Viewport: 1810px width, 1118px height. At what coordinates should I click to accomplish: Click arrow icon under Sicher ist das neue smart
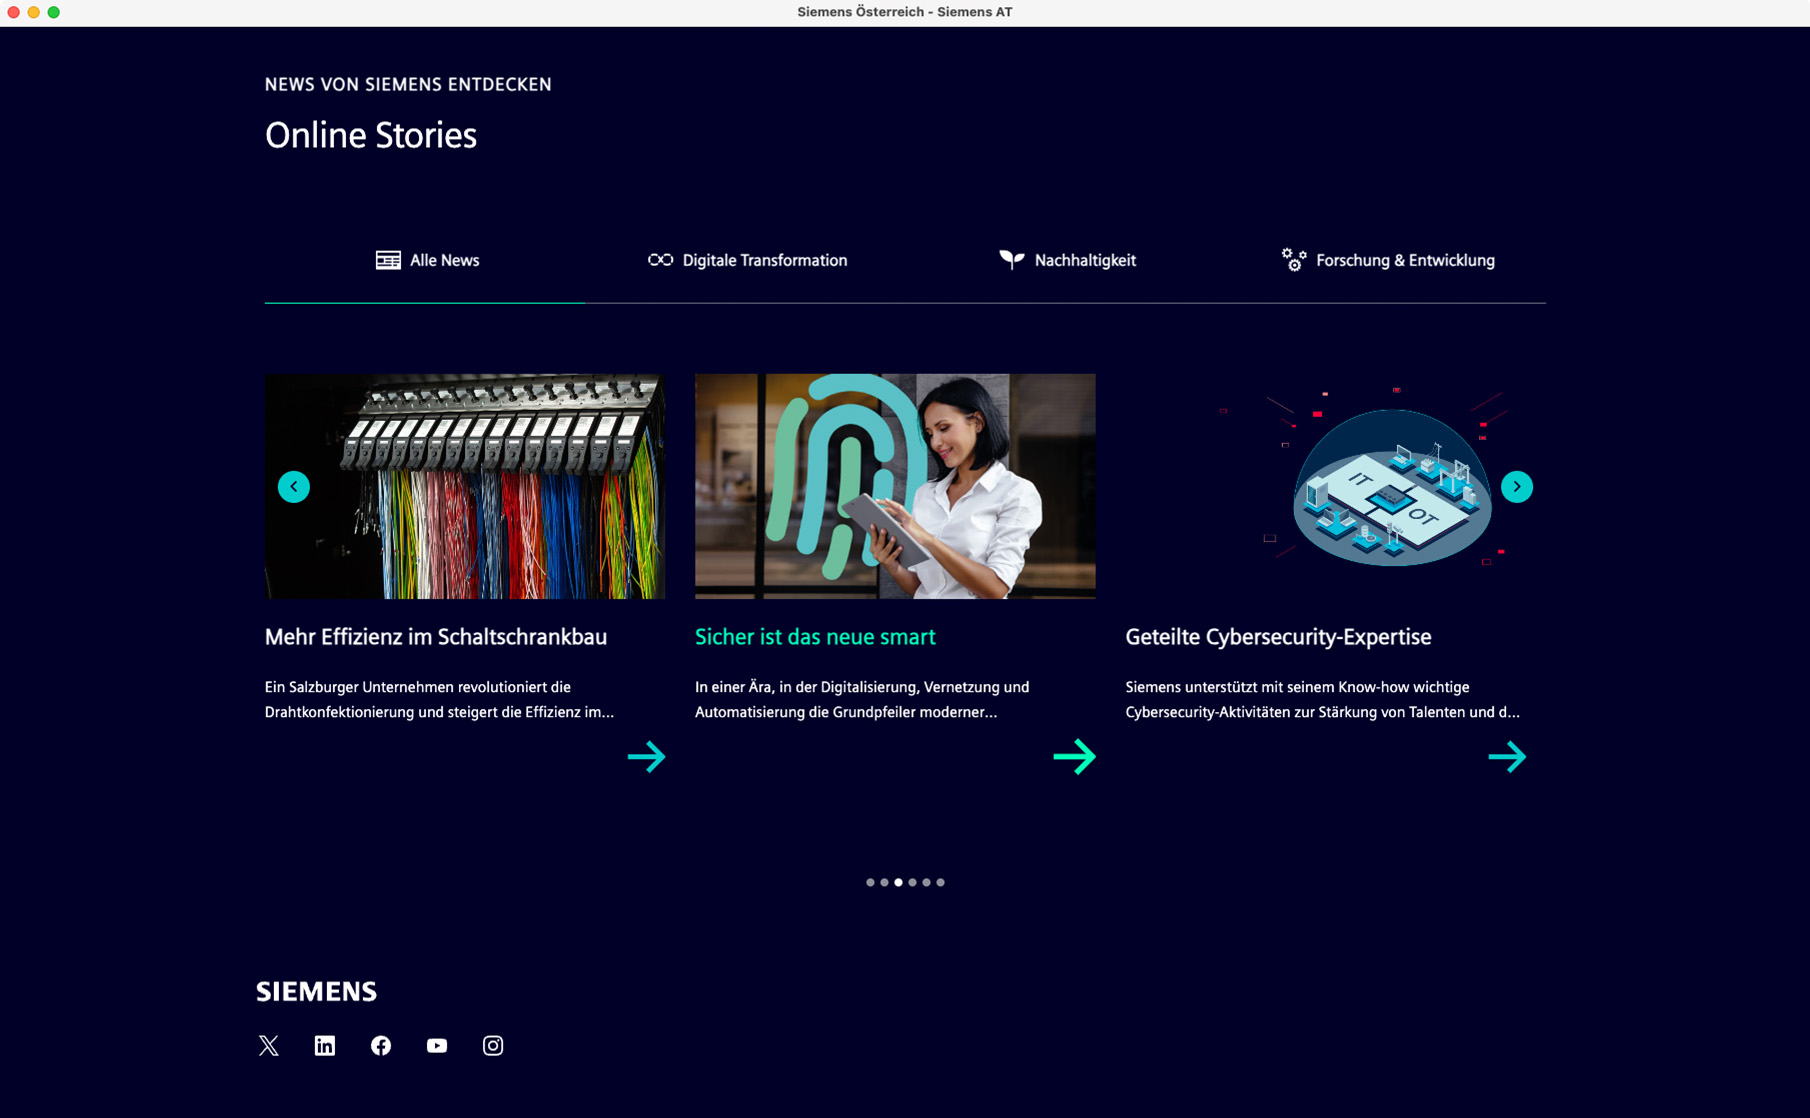(x=1074, y=757)
